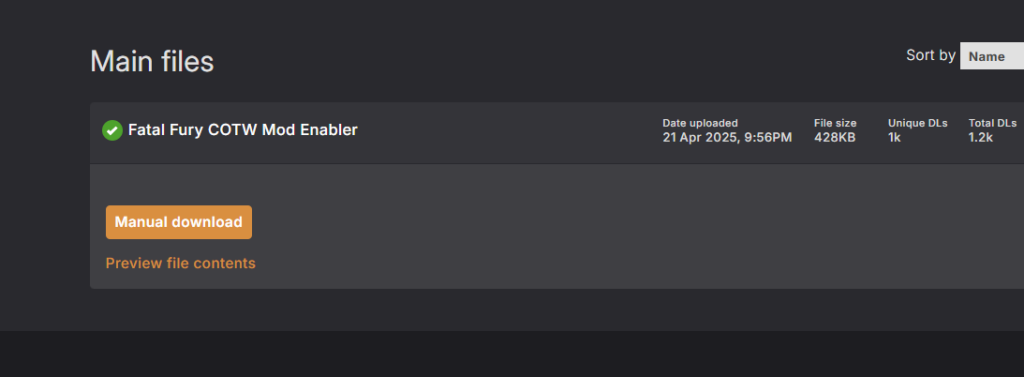Click the darker footer strip below the file list
This screenshot has height=377, width=1024.
pyautogui.click(x=512, y=353)
